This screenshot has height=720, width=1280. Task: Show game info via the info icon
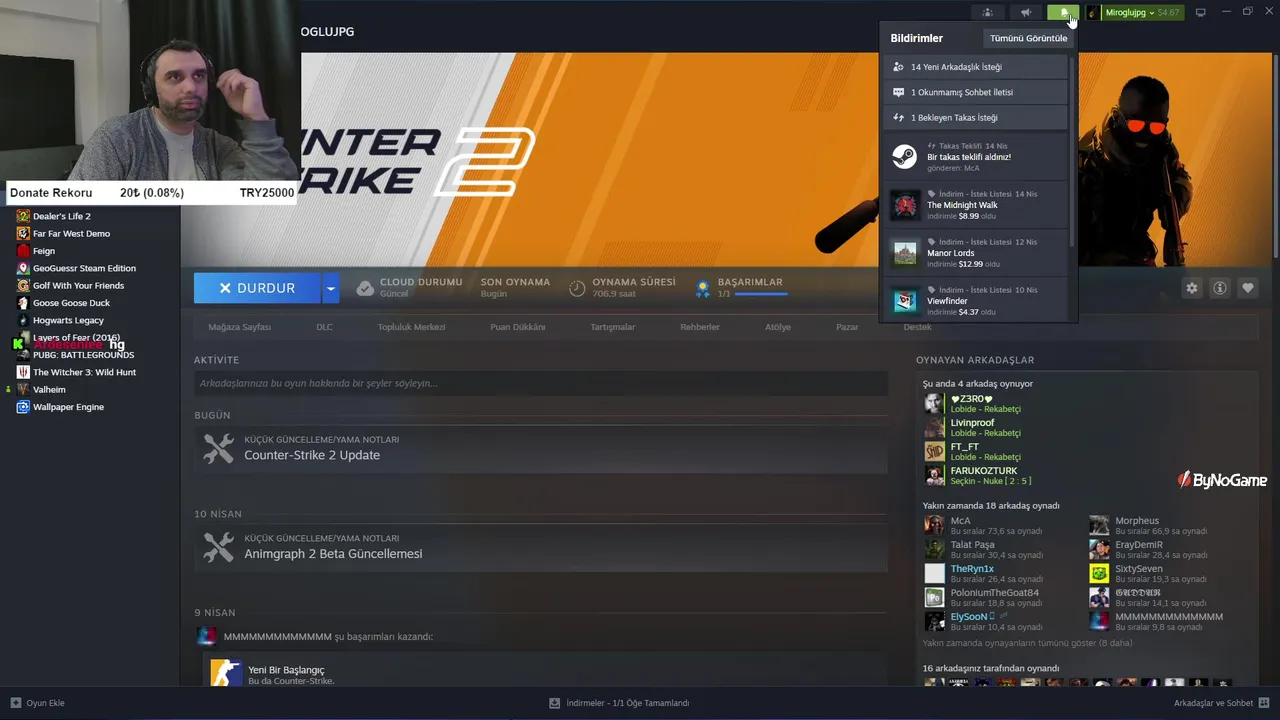1220,288
